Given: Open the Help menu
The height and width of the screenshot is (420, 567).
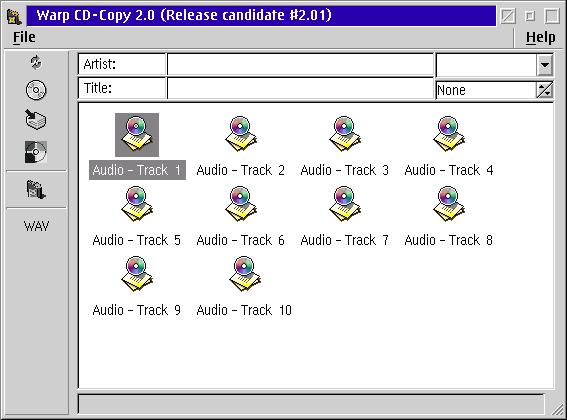Looking at the screenshot, I should (541, 37).
